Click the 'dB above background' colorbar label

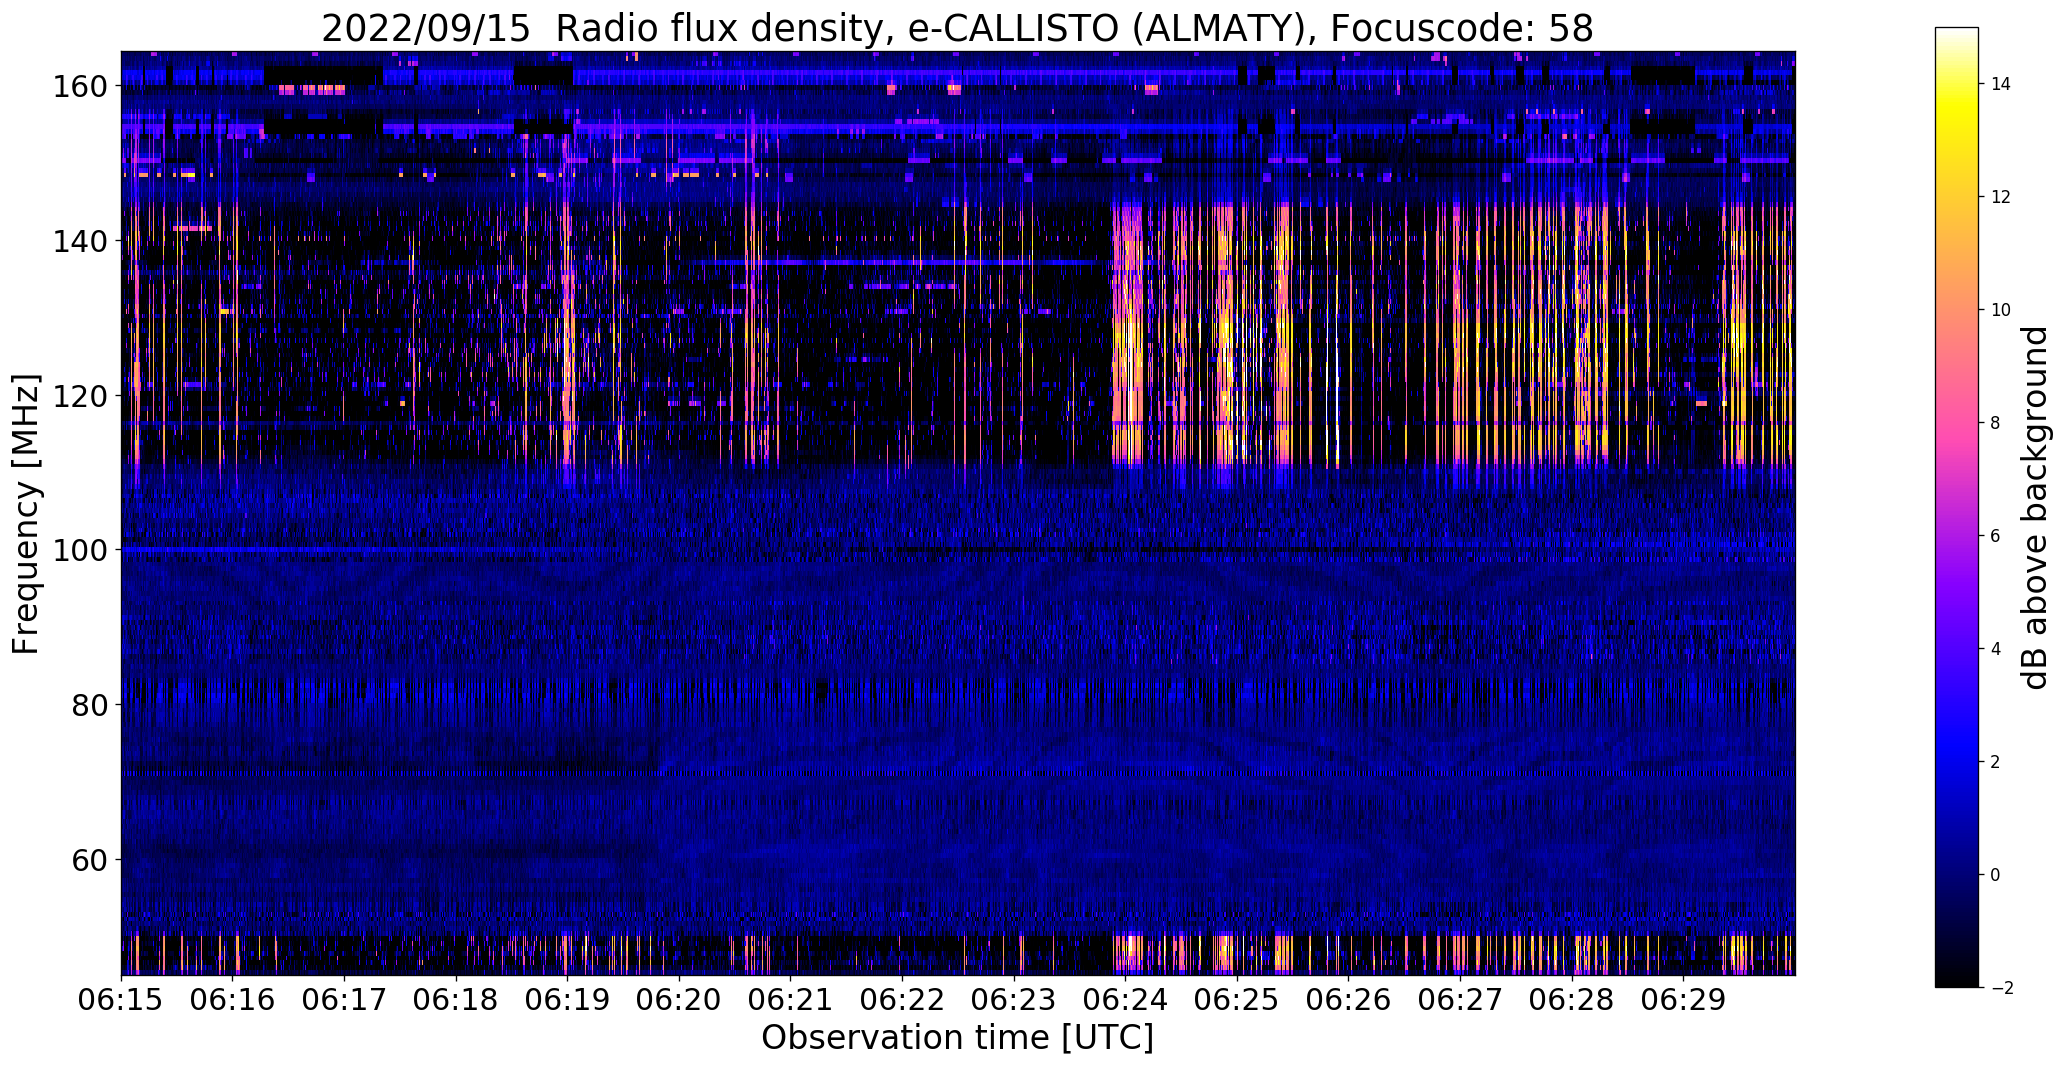point(2036,508)
